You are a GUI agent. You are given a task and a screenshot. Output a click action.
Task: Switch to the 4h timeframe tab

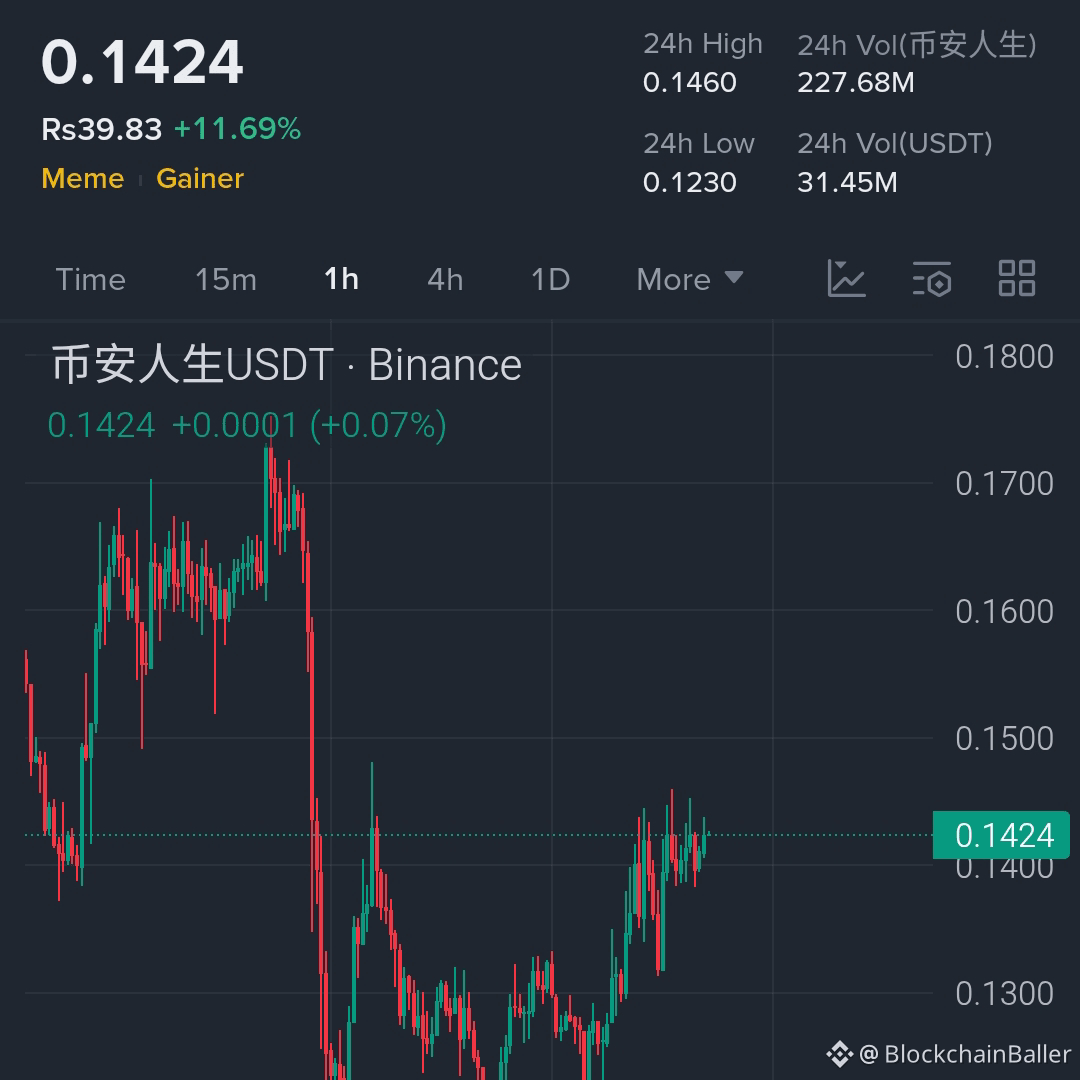click(444, 280)
